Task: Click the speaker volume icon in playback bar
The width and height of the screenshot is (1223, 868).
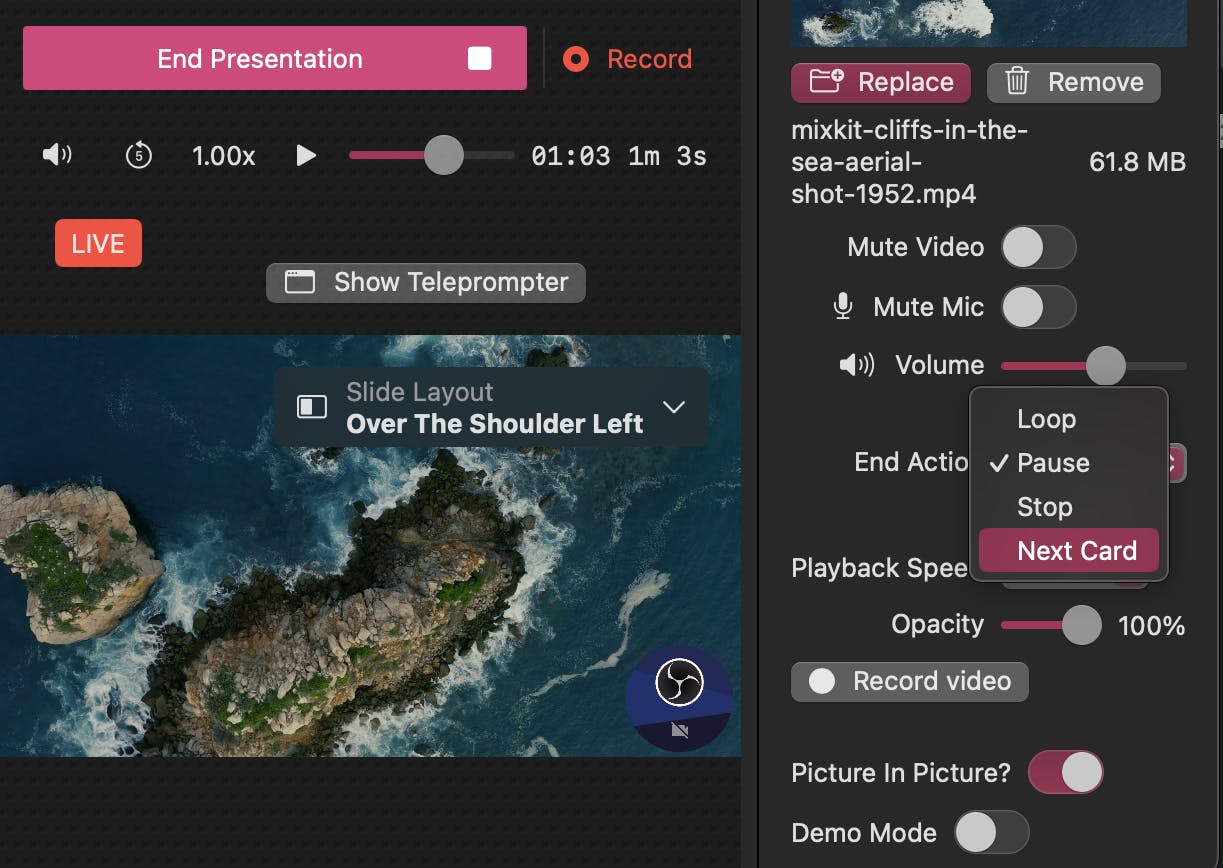Action: coord(57,155)
